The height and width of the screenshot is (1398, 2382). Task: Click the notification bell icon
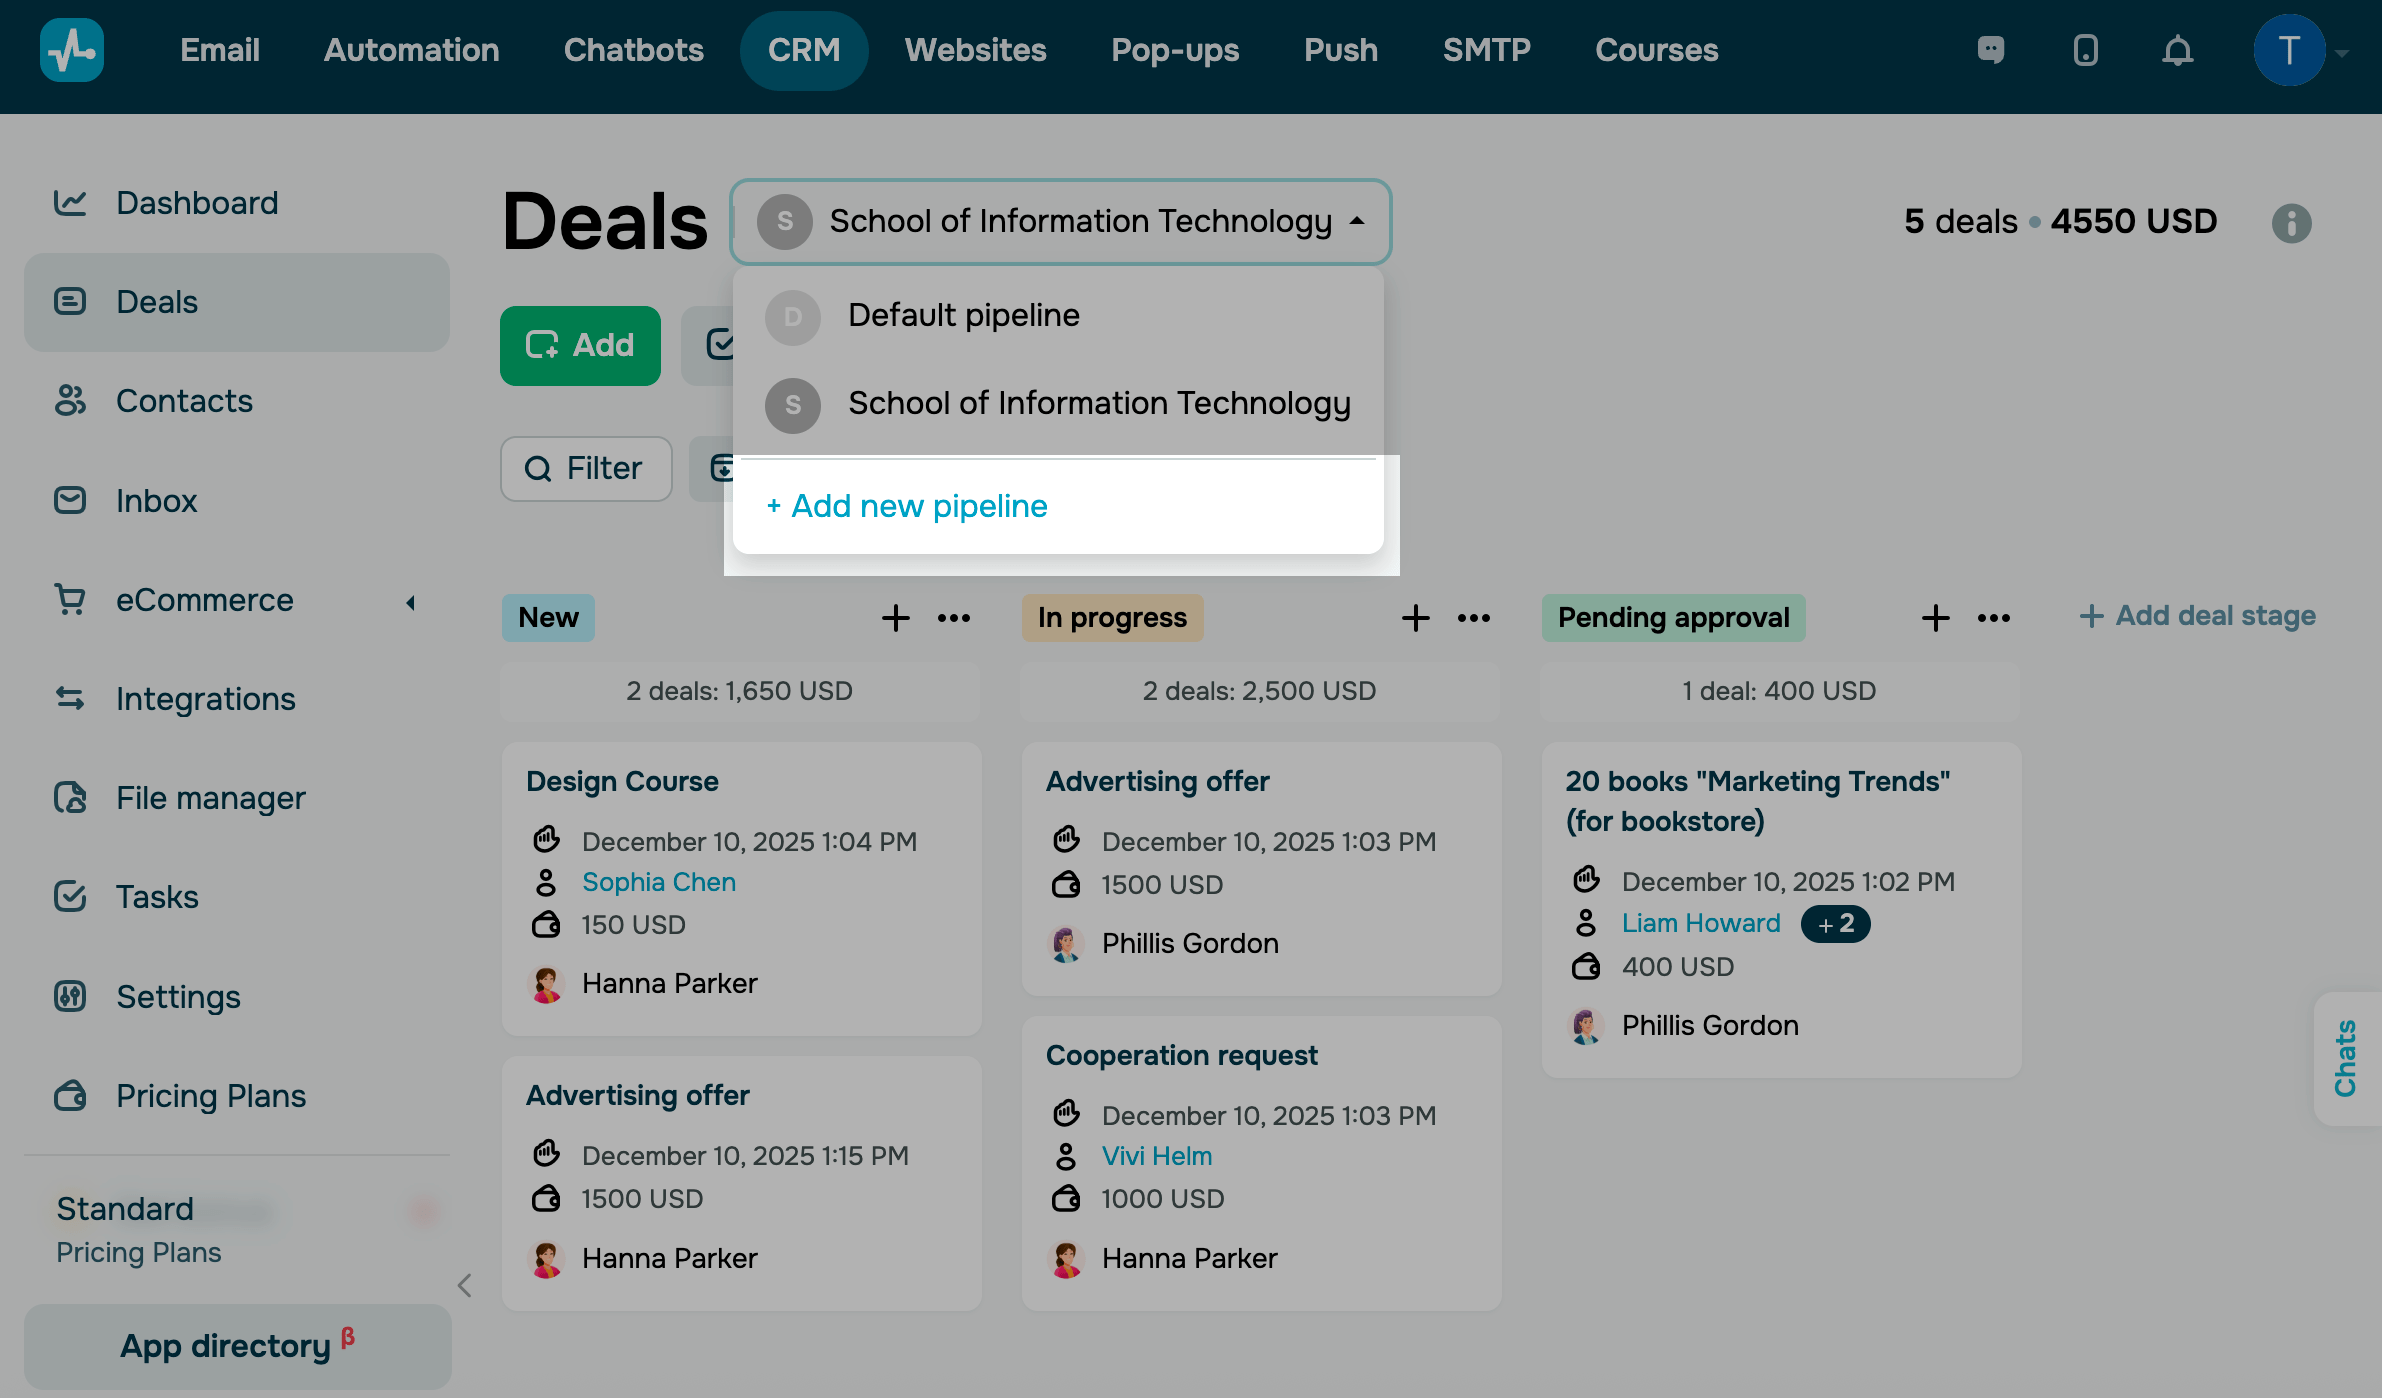pos(2177,51)
